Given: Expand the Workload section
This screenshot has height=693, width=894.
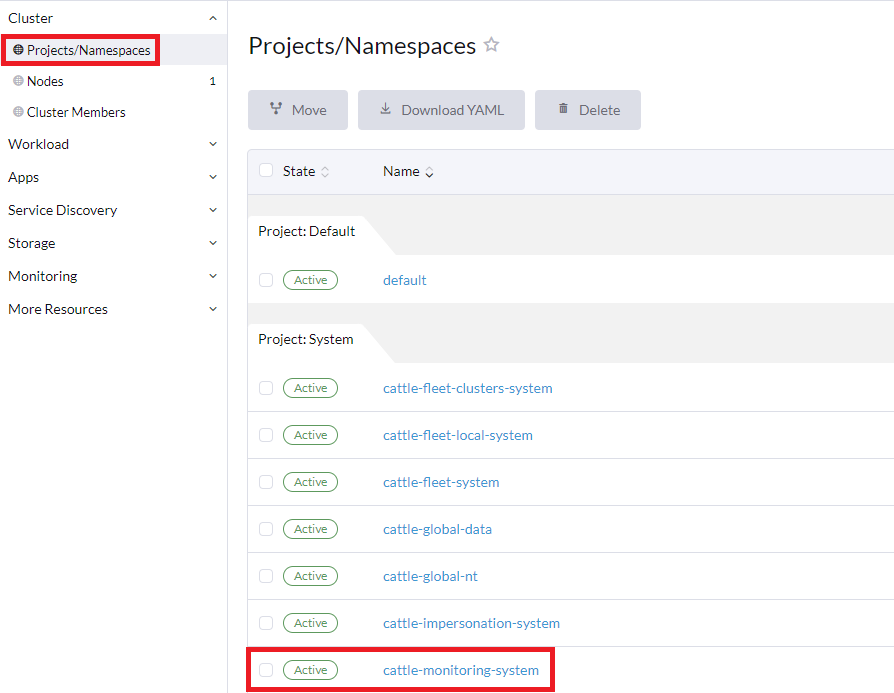Looking at the screenshot, I should click(x=211, y=144).
